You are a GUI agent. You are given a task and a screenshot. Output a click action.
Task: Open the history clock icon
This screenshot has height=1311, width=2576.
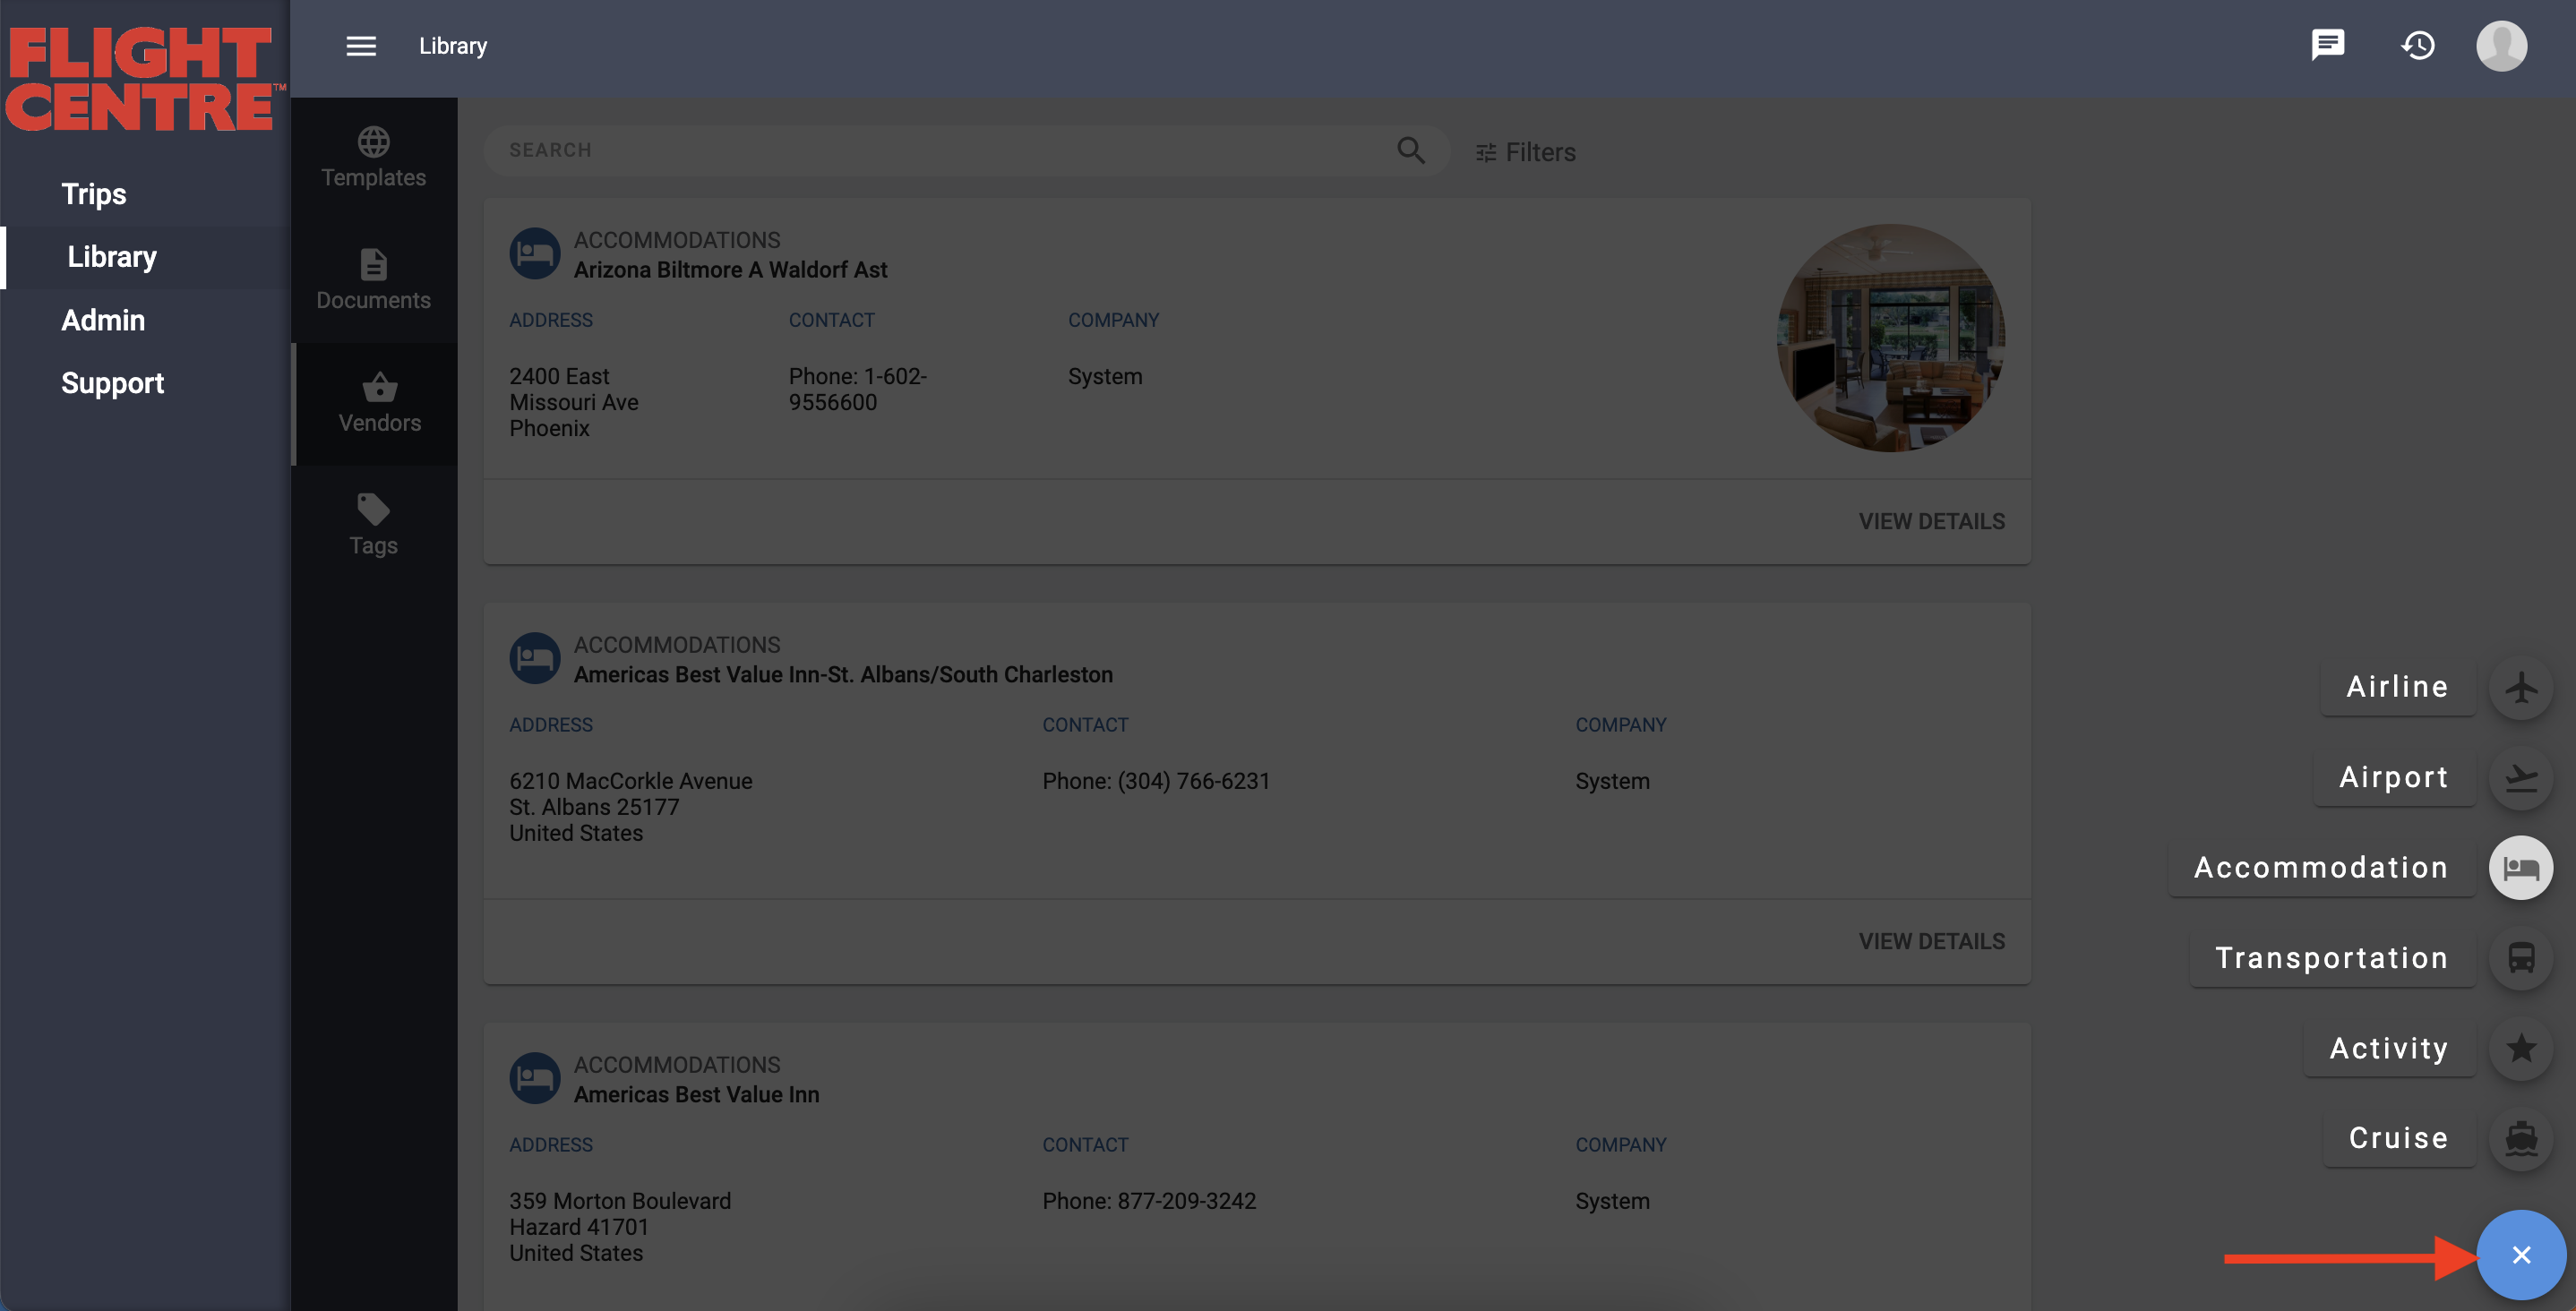(x=2418, y=45)
